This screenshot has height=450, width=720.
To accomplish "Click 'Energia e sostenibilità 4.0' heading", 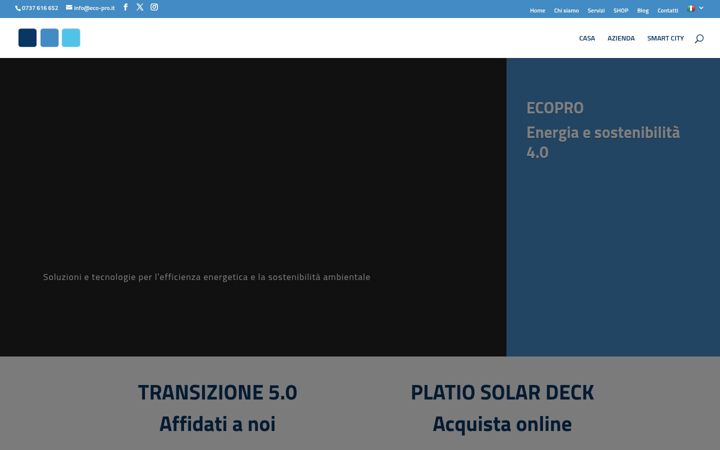I will pos(603,142).
